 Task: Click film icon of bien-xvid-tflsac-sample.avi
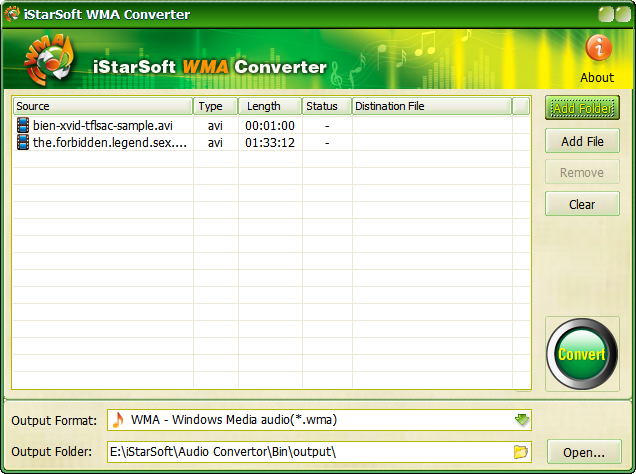[23, 126]
